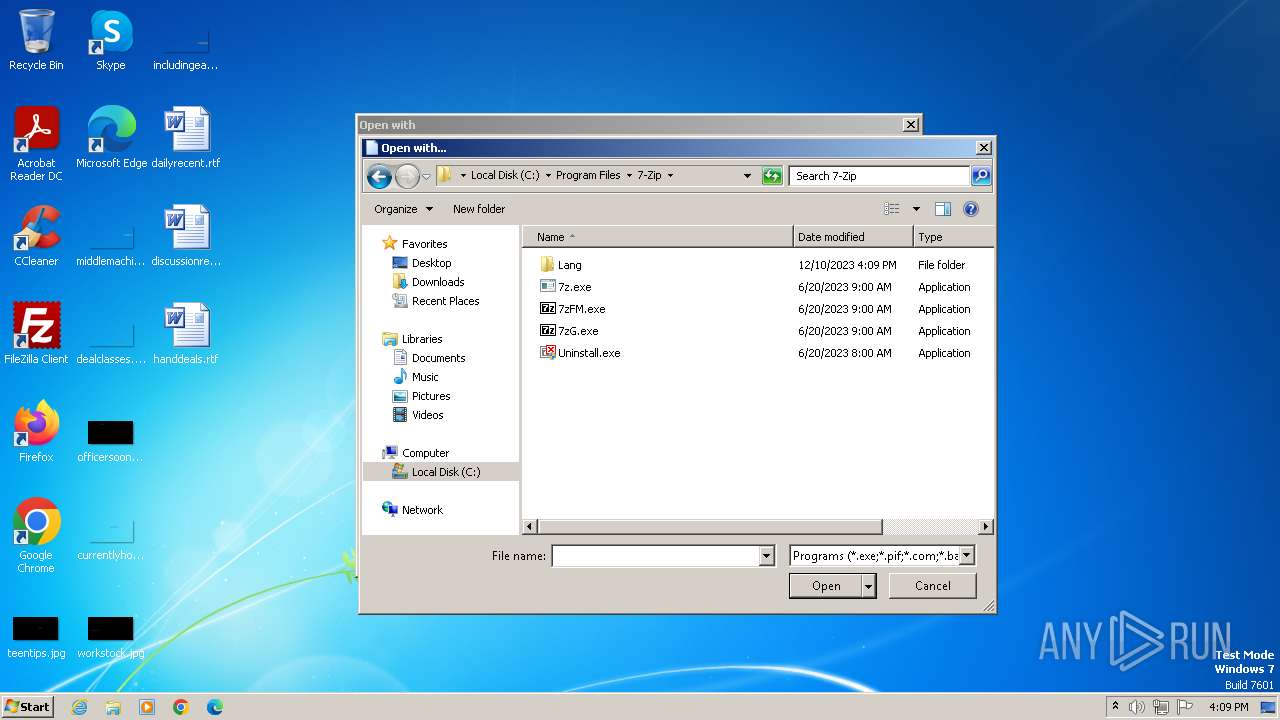The width and height of the screenshot is (1280, 720).
Task: Toggle the preview pane icon
Action: click(942, 209)
